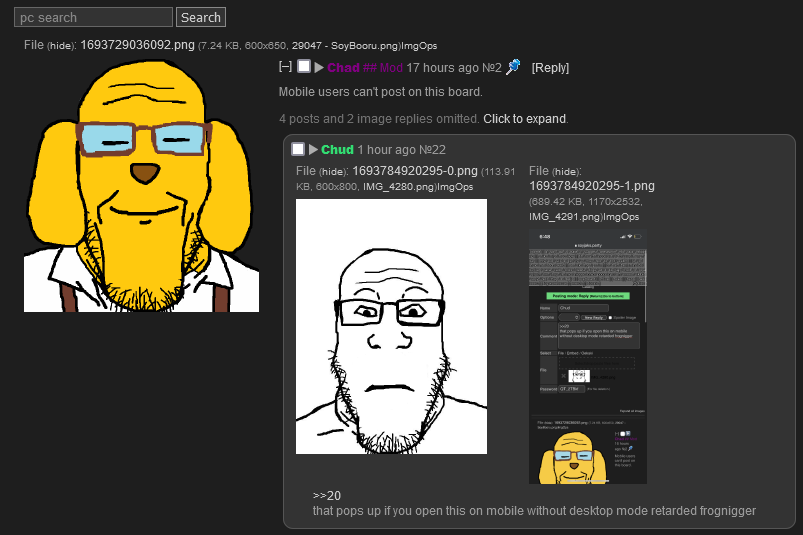The height and width of the screenshot is (535, 803).
Task: Click the Search button
Action: [201, 17]
